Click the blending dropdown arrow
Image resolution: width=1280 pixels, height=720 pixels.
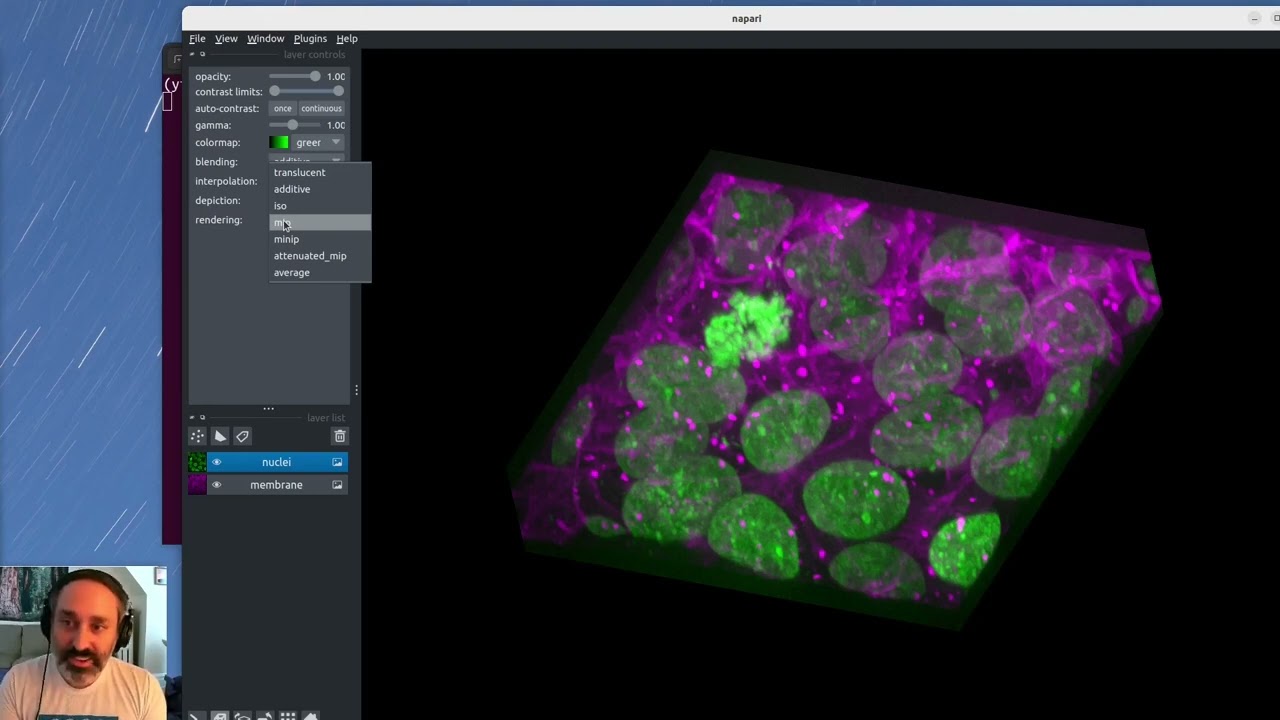pyautogui.click(x=336, y=160)
